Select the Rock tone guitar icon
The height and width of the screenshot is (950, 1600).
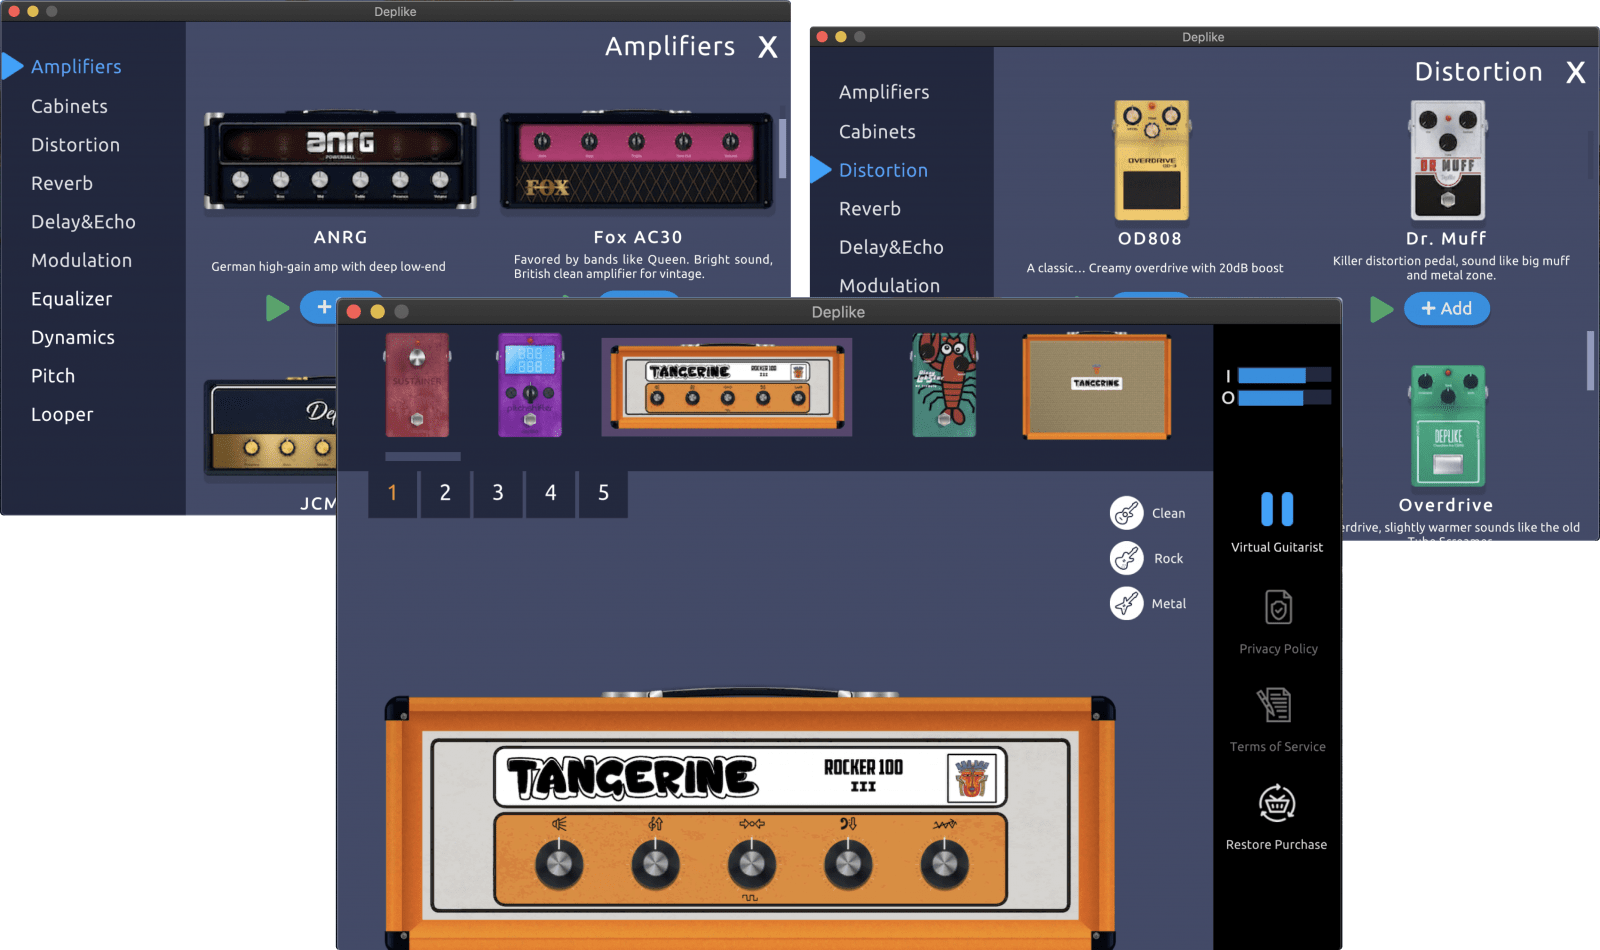(x=1126, y=558)
